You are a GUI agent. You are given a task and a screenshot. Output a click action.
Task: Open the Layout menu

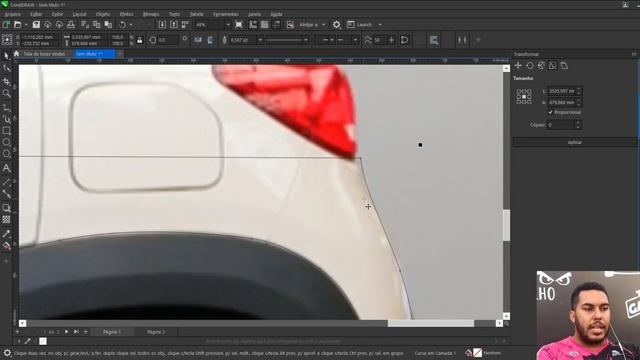(79, 14)
